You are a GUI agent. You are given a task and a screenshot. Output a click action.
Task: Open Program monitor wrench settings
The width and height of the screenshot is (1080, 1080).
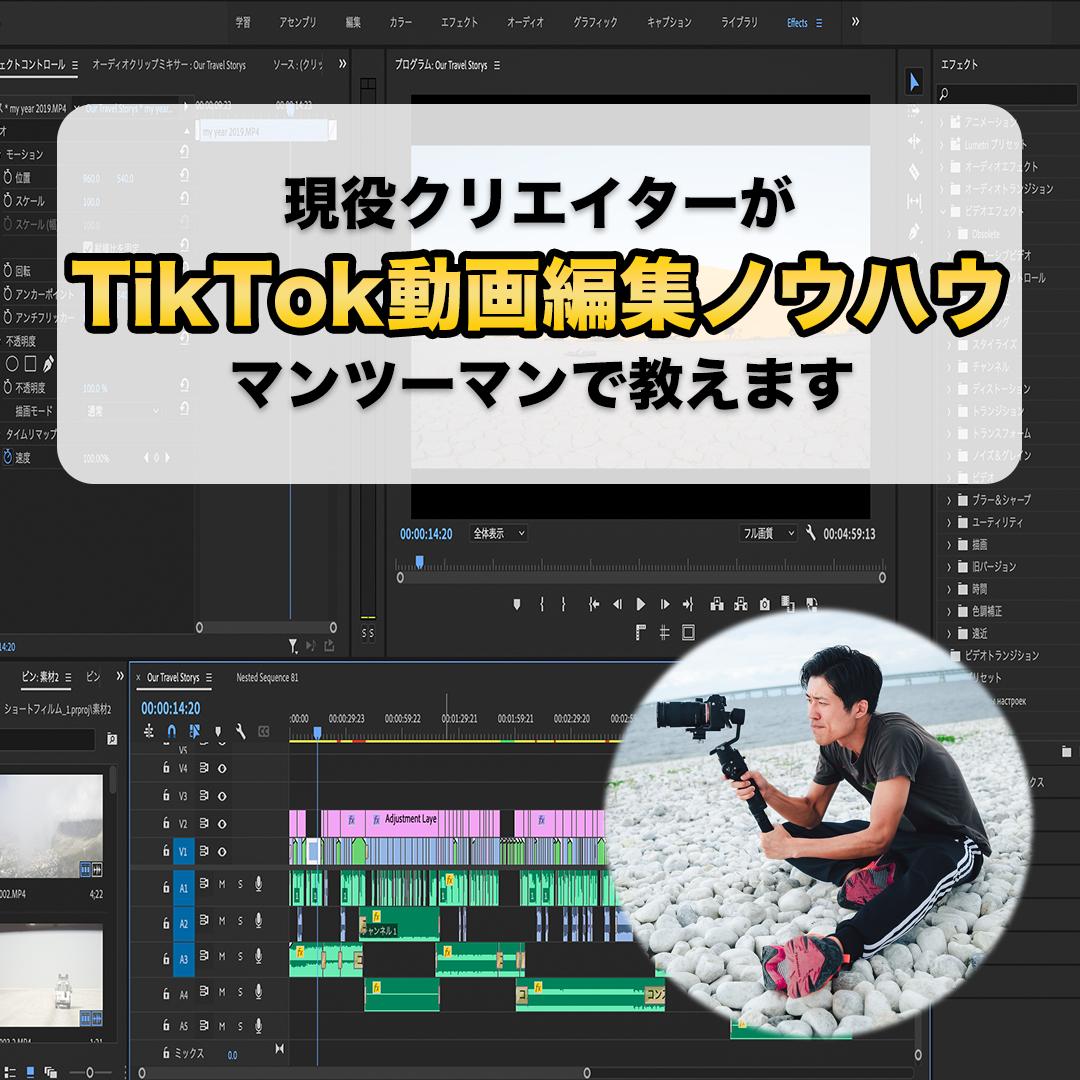[x=811, y=533]
